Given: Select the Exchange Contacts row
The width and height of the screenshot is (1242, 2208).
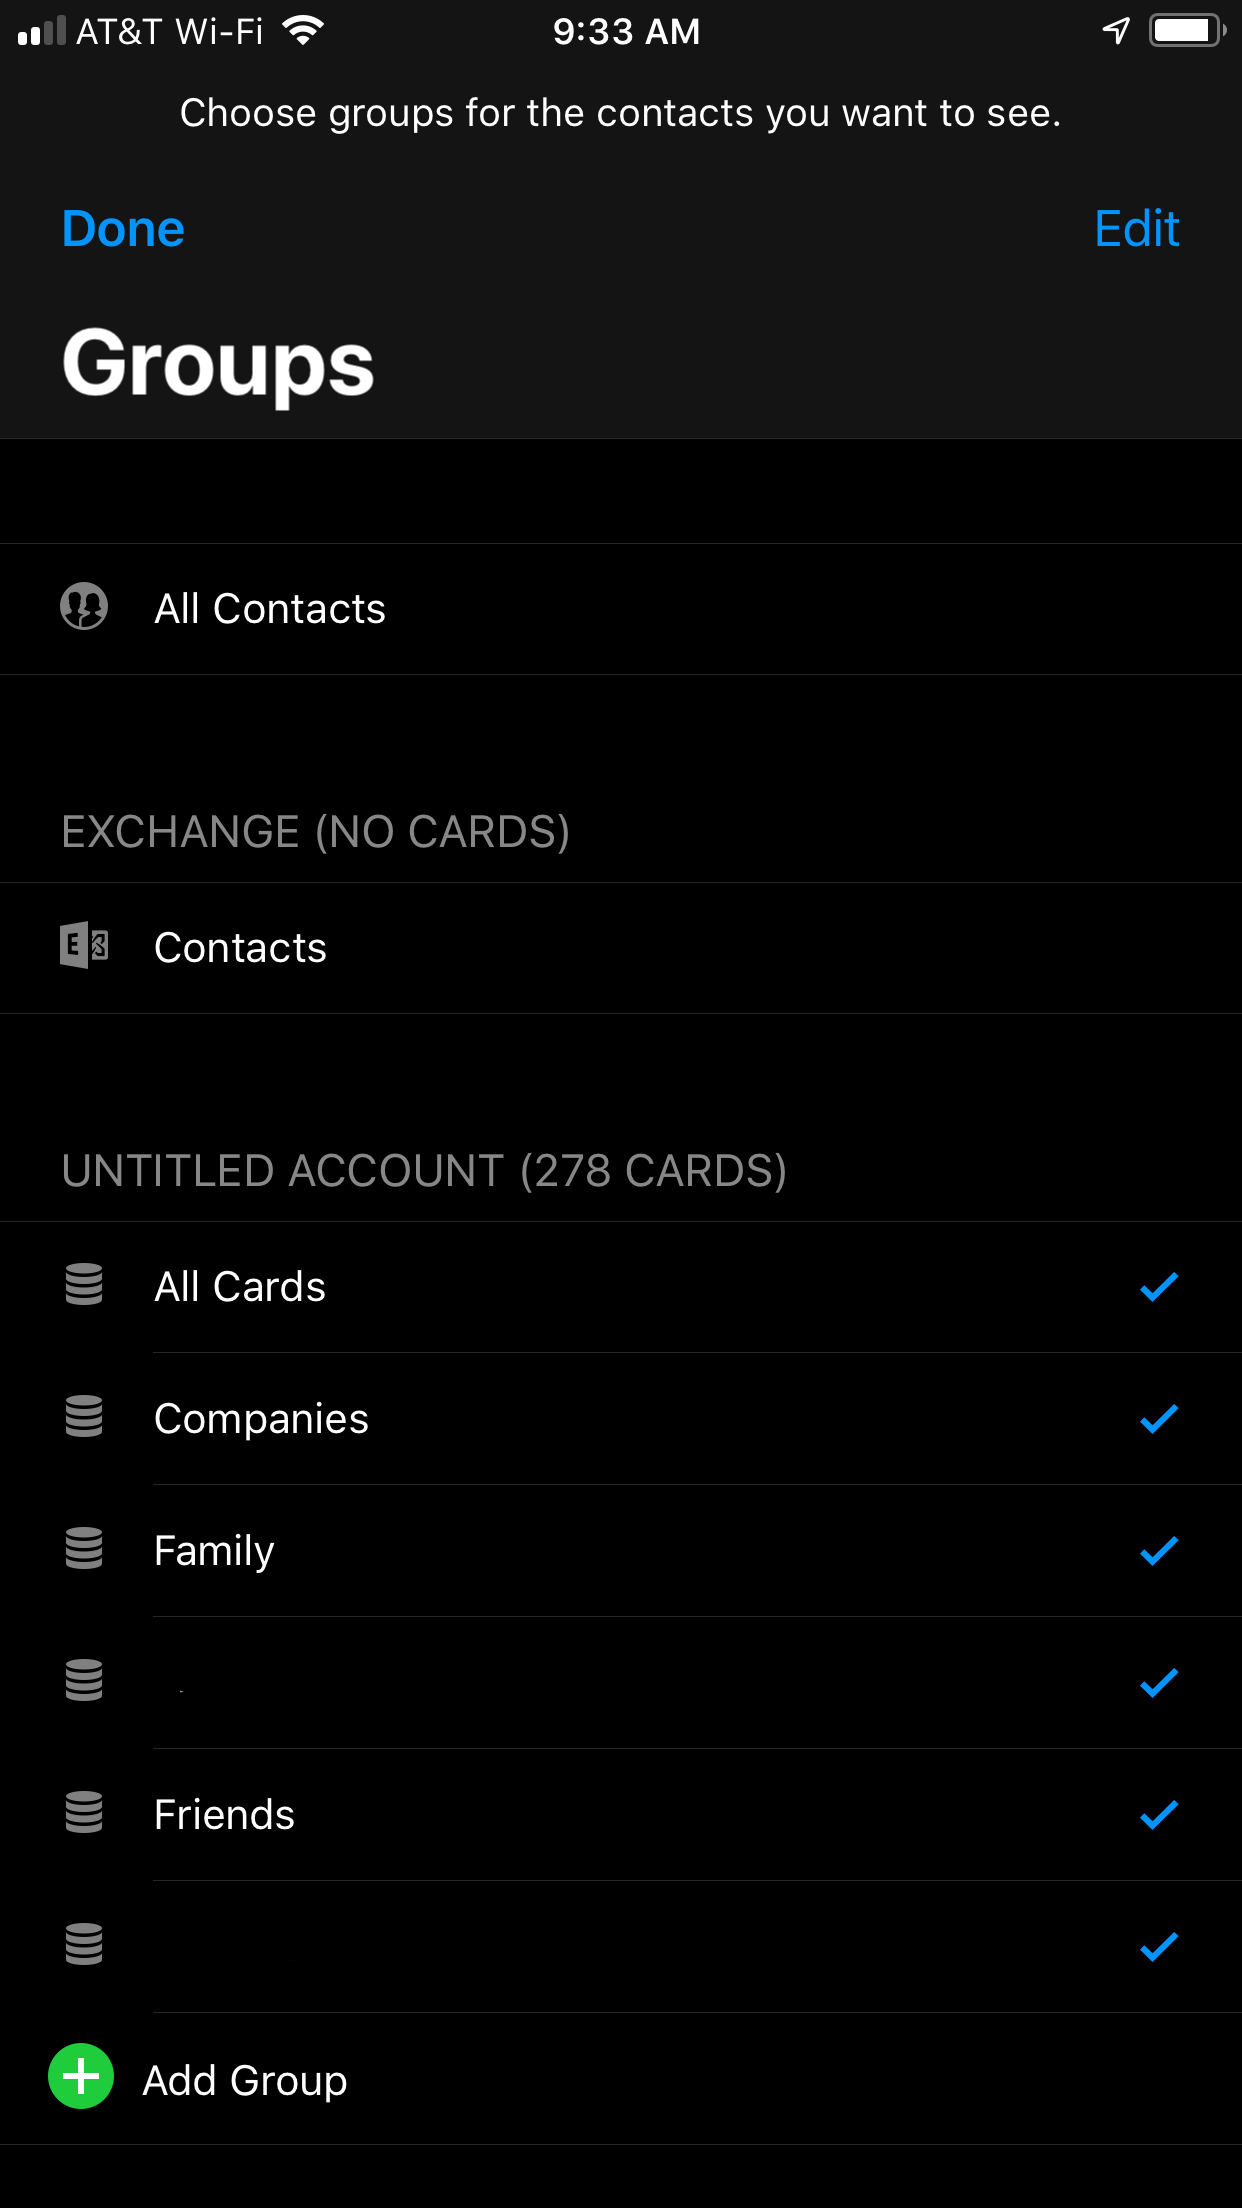Looking at the screenshot, I should pyautogui.click(x=621, y=948).
